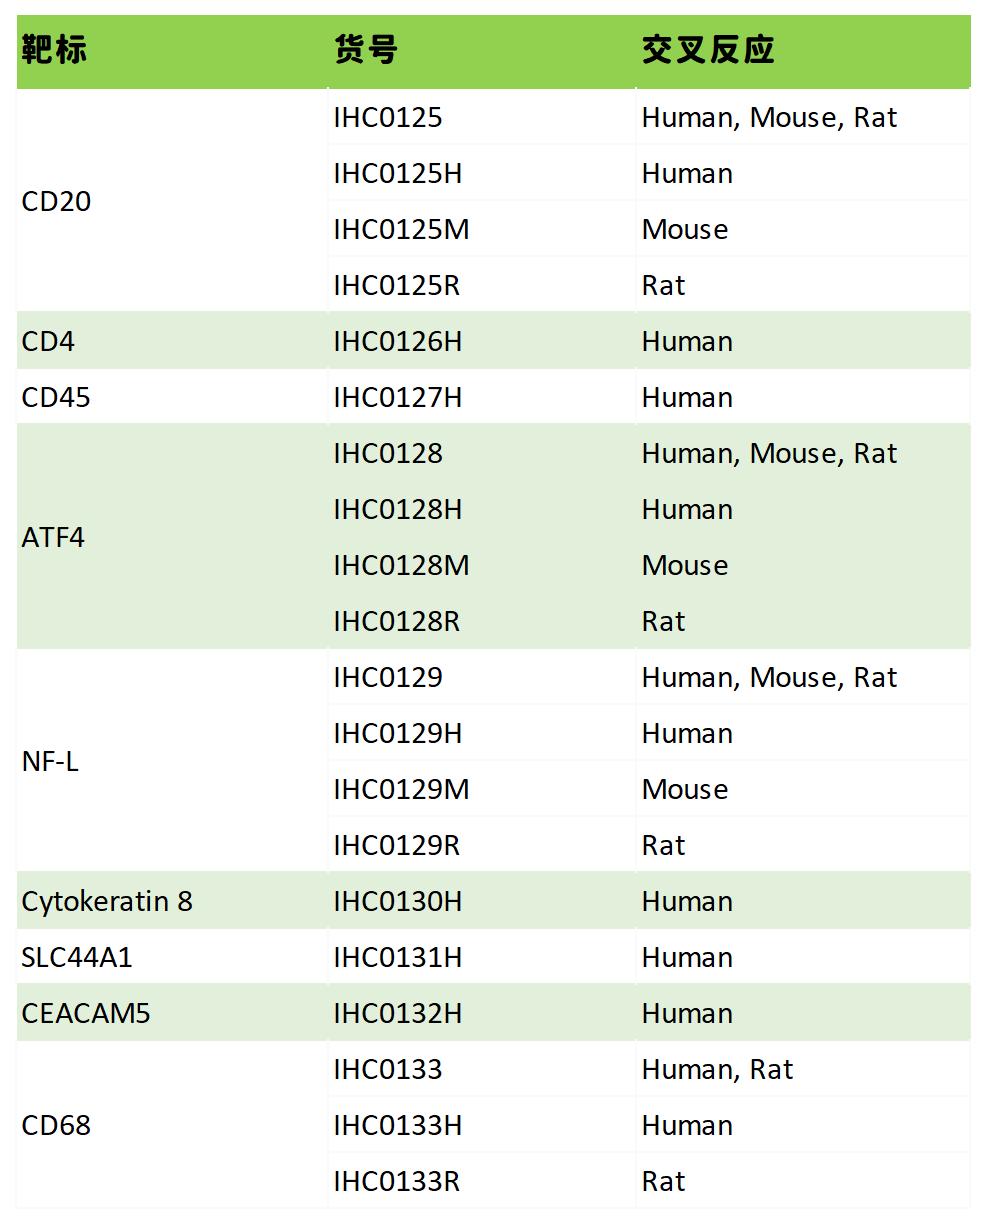Click catalog number IHC0128R
This screenshot has width=986, height=1224.
pyautogui.click(x=397, y=622)
